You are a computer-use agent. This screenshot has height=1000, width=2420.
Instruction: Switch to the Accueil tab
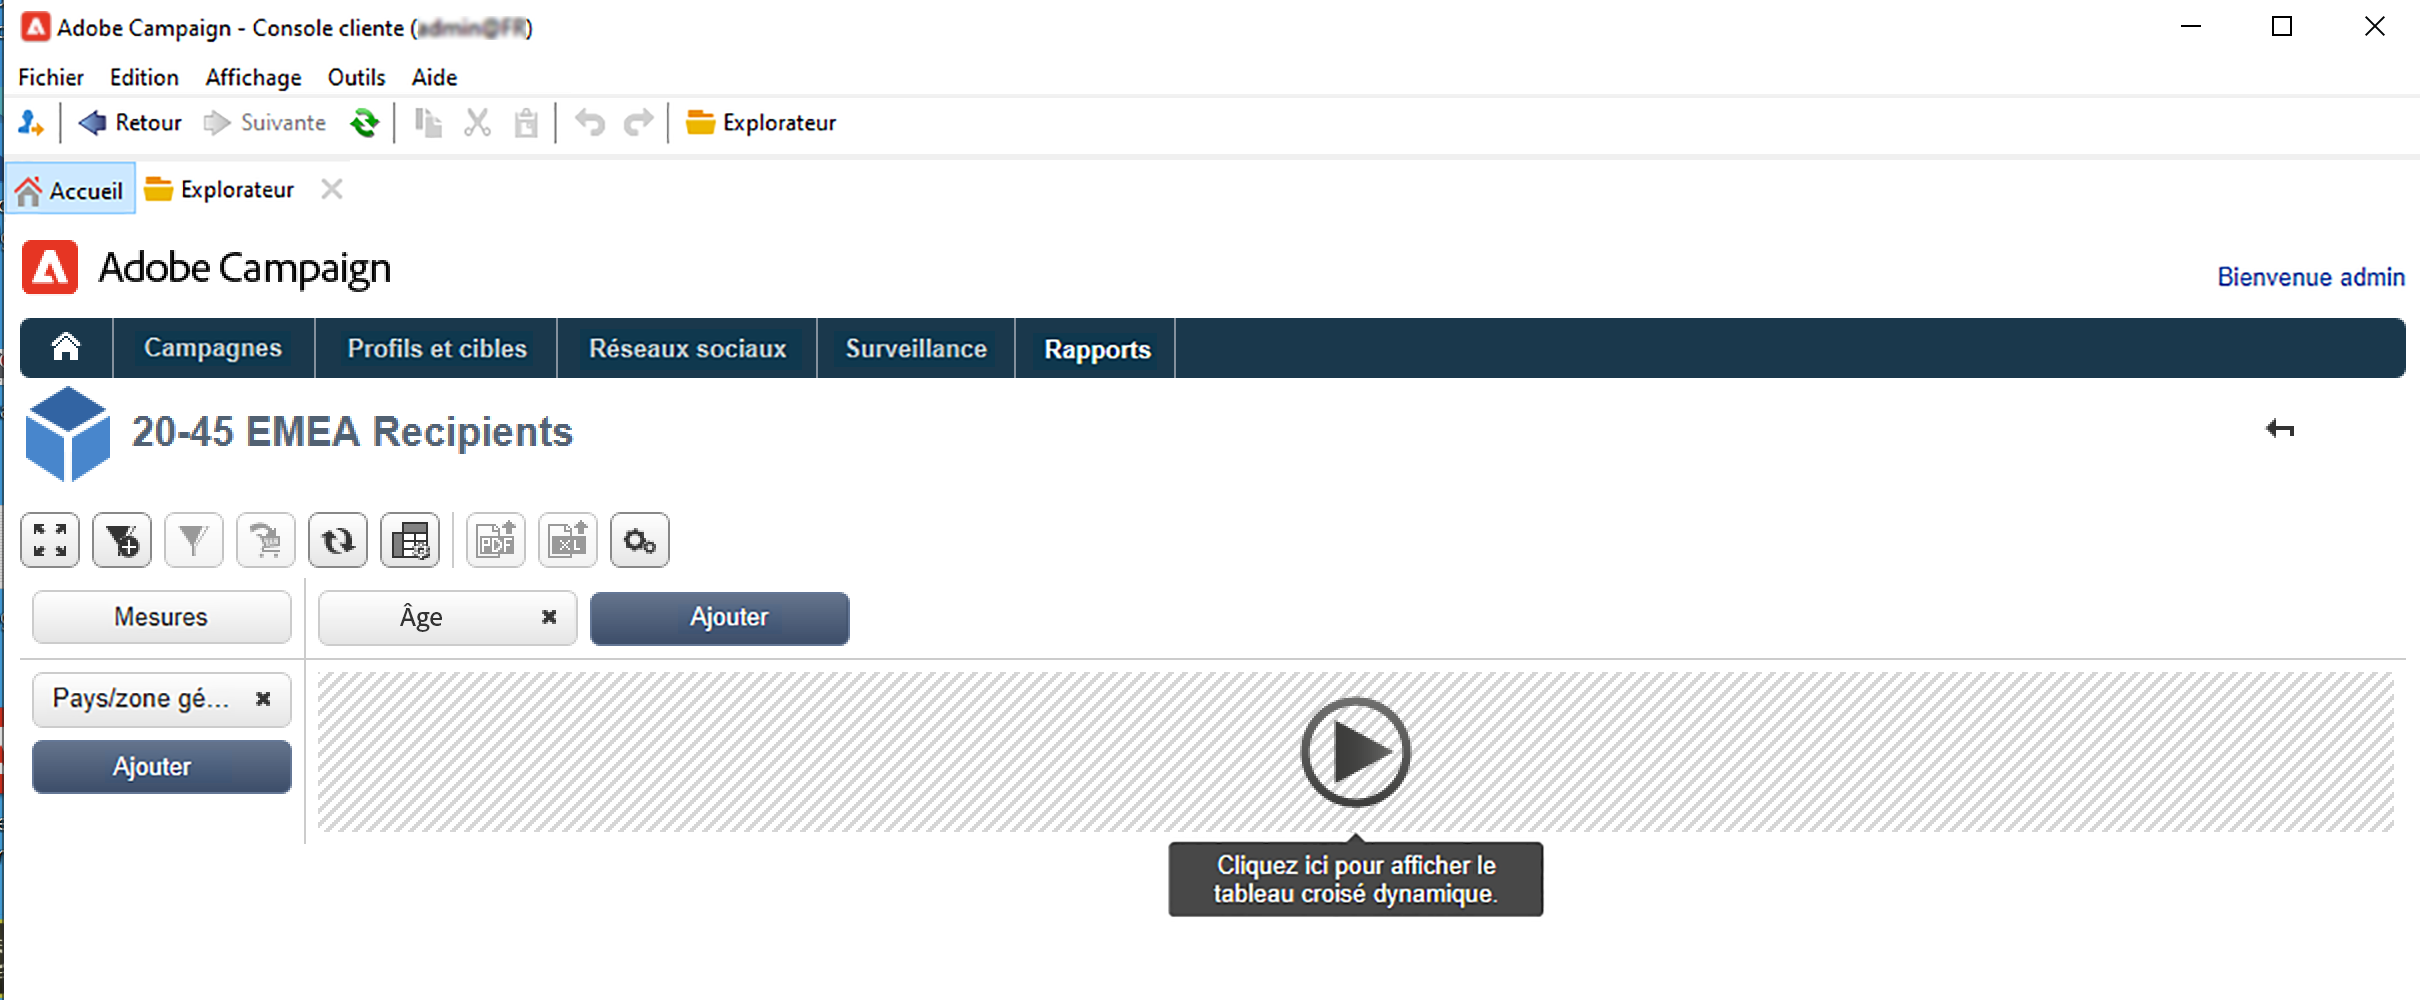coord(70,190)
